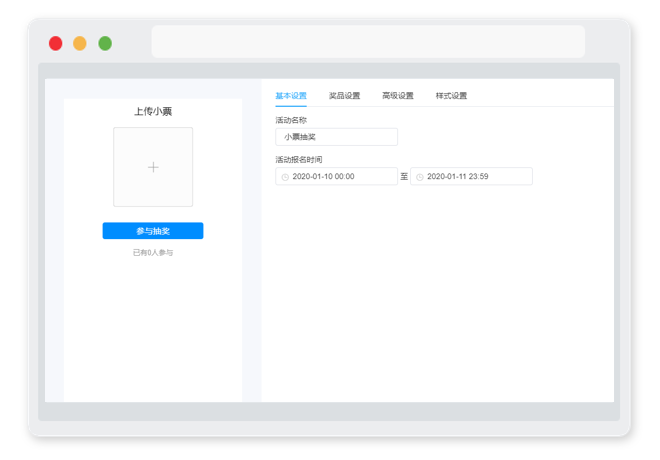This screenshot has height=460, width=660.
Task: Click the clock icon in end date field
Action: pyautogui.click(x=420, y=177)
